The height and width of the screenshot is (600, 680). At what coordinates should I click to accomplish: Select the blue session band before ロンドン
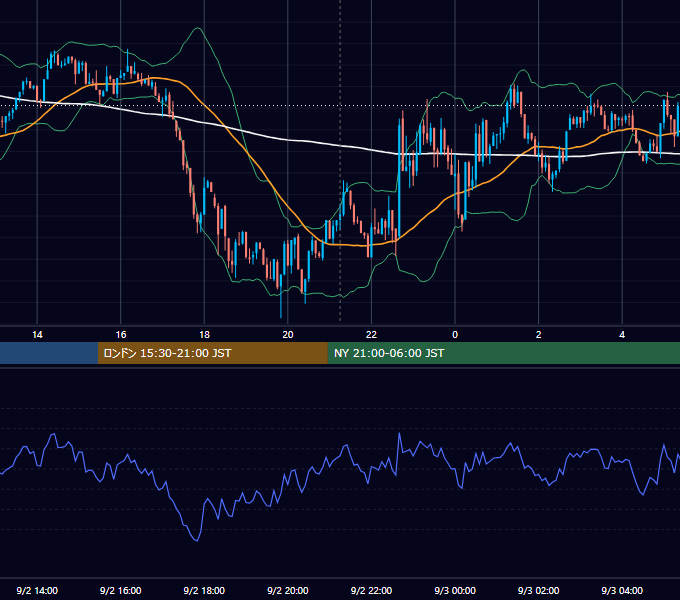click(49, 353)
